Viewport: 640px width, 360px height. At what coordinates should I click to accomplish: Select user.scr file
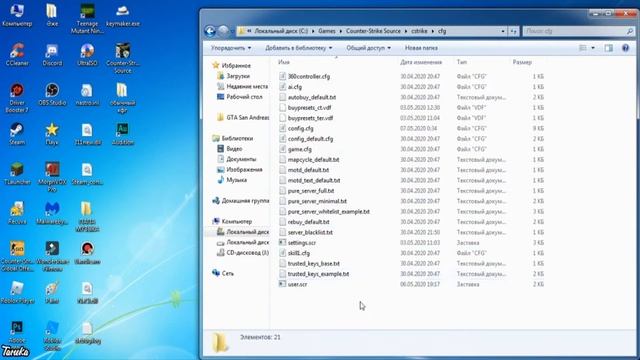coord(293,284)
